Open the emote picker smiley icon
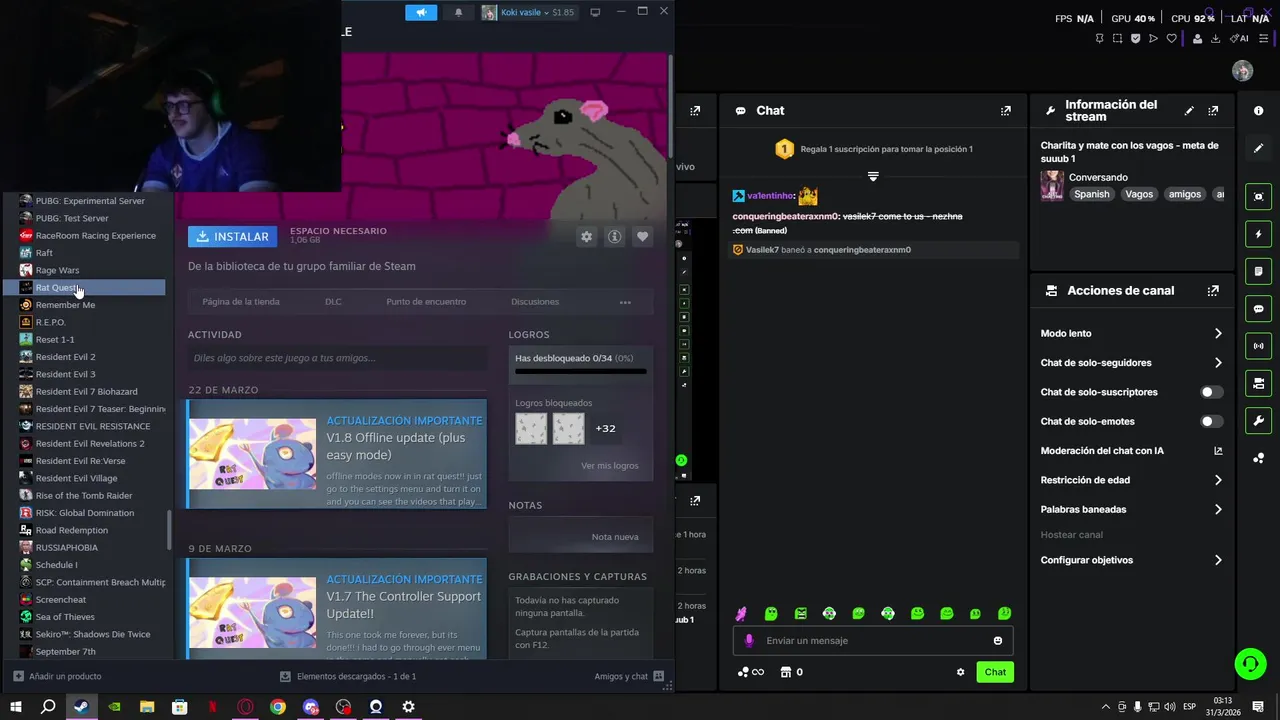This screenshot has width=1280, height=720. point(998,641)
